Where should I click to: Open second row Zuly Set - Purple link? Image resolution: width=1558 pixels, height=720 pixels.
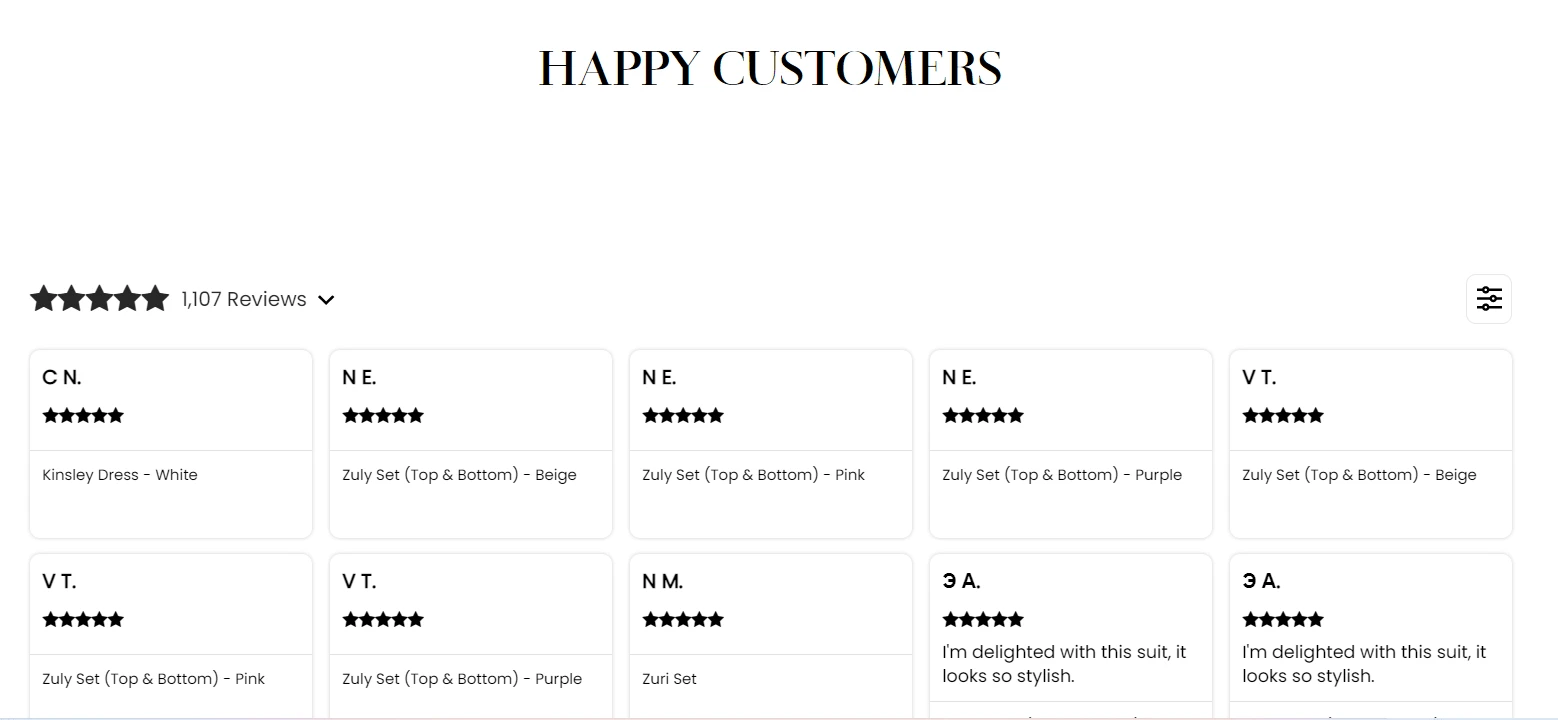tap(461, 679)
